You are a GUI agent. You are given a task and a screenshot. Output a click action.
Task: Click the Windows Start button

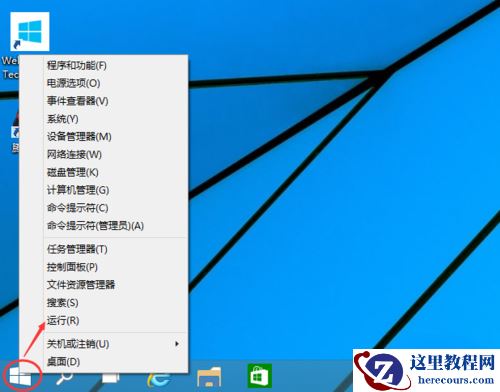[x=21, y=378]
